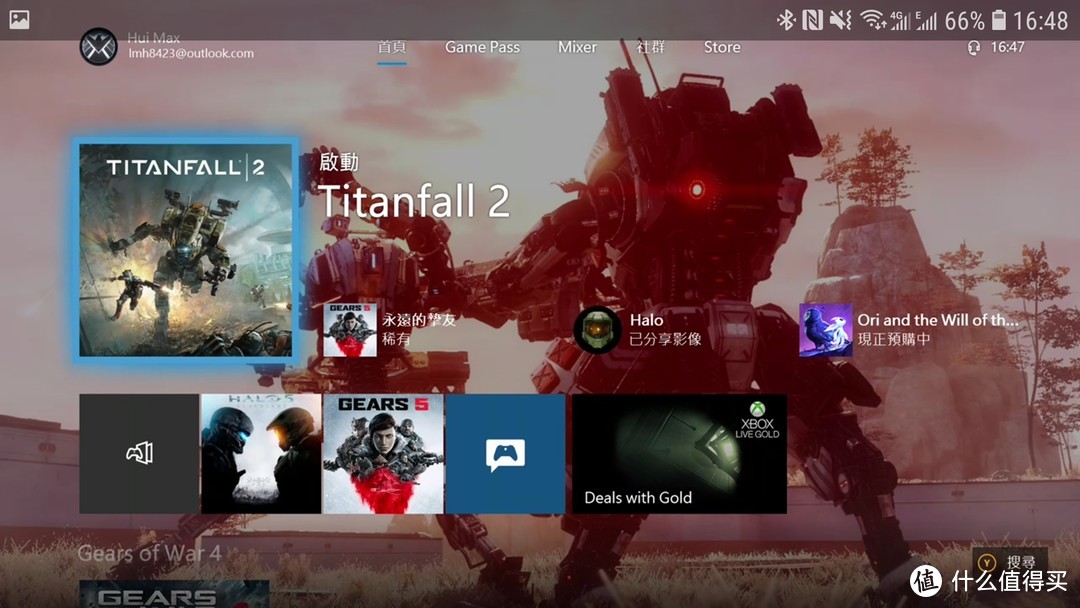
Task: Open the Gears of War 4 section heading
Action: (x=149, y=553)
